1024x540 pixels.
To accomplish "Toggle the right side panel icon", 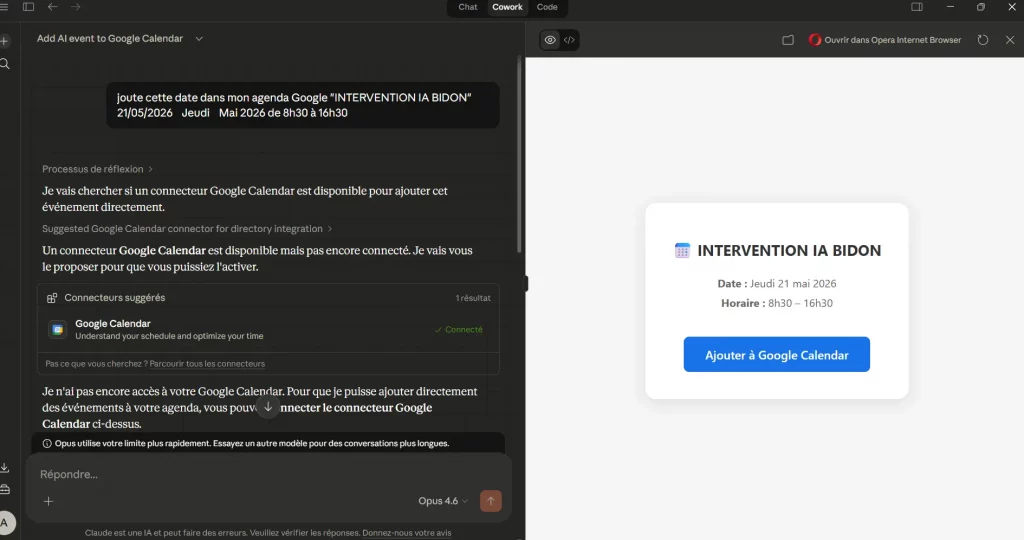I will [x=917, y=7].
